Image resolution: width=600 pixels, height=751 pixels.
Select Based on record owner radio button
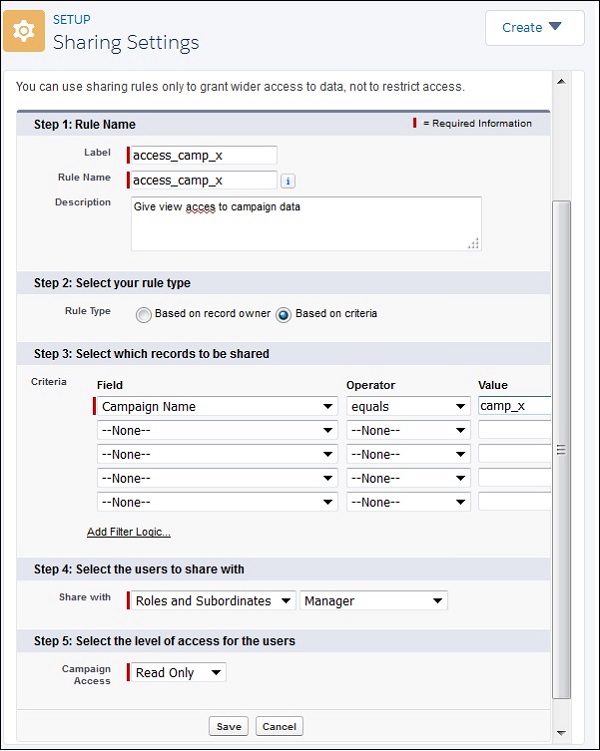point(144,314)
